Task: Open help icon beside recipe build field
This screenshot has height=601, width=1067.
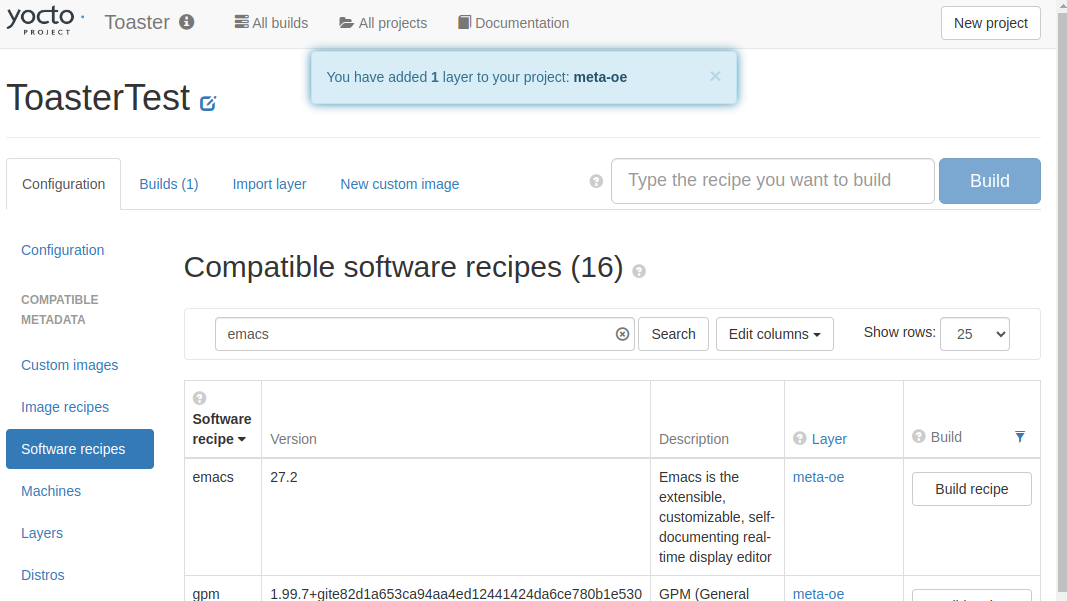Action: click(596, 181)
